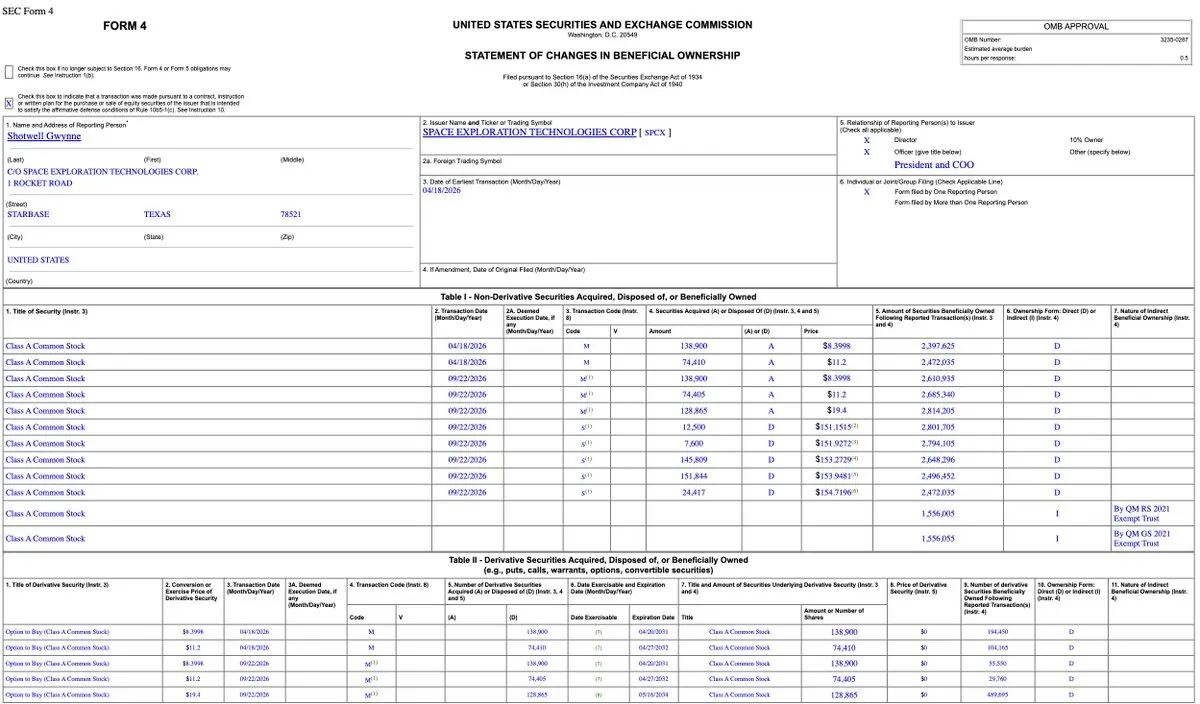Click the disposed amount '24,417'
The width and height of the screenshot is (1200, 704).
click(693, 492)
